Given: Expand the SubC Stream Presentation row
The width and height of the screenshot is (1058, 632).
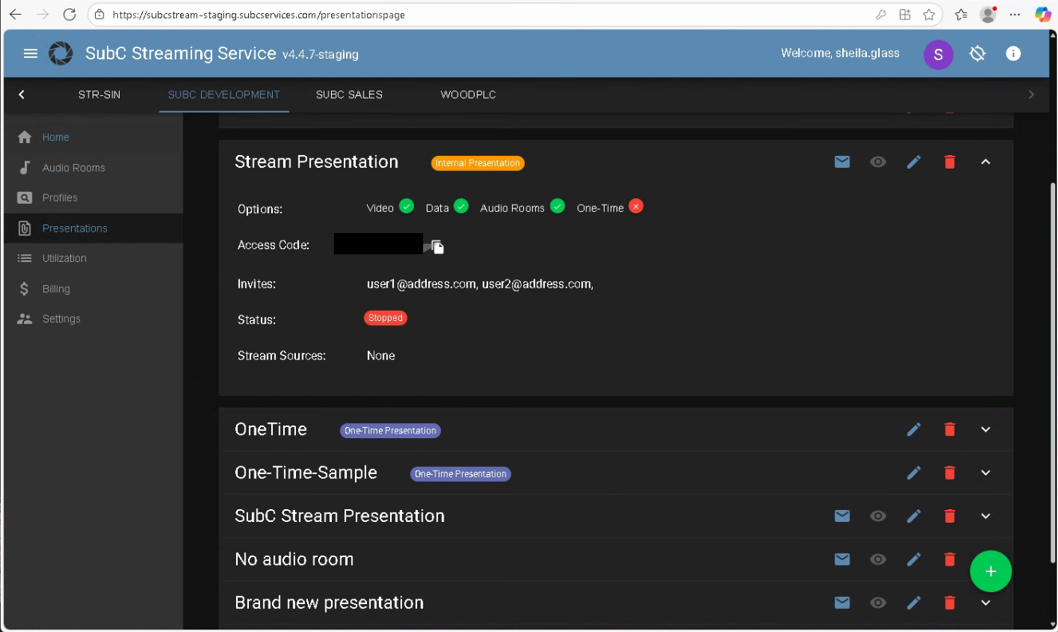Looking at the screenshot, I should (x=986, y=516).
